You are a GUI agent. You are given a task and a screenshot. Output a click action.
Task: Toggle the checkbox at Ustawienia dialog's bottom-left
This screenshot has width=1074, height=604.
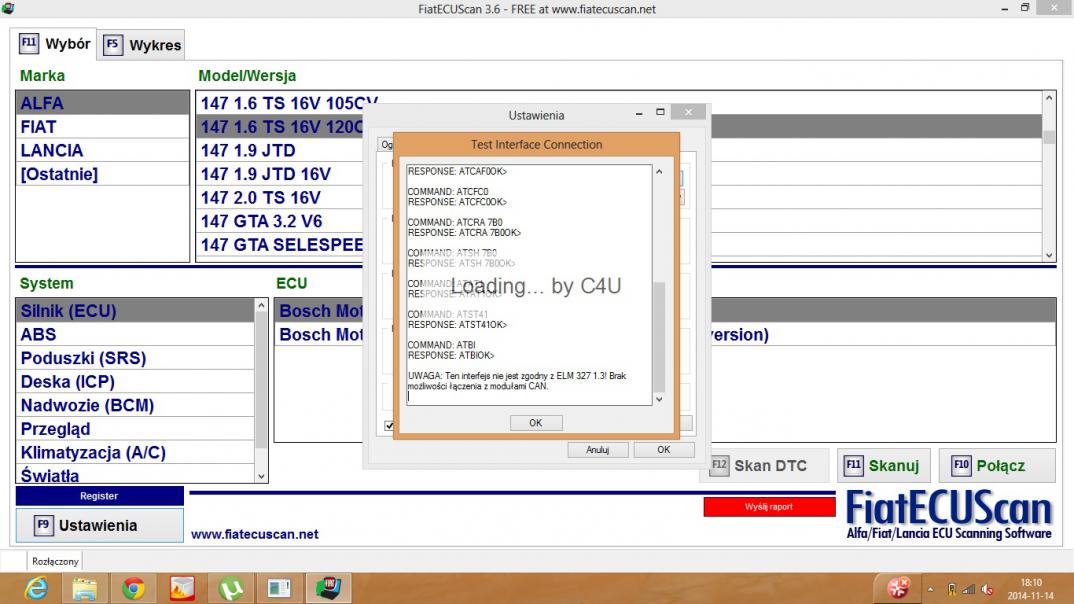[x=389, y=426]
